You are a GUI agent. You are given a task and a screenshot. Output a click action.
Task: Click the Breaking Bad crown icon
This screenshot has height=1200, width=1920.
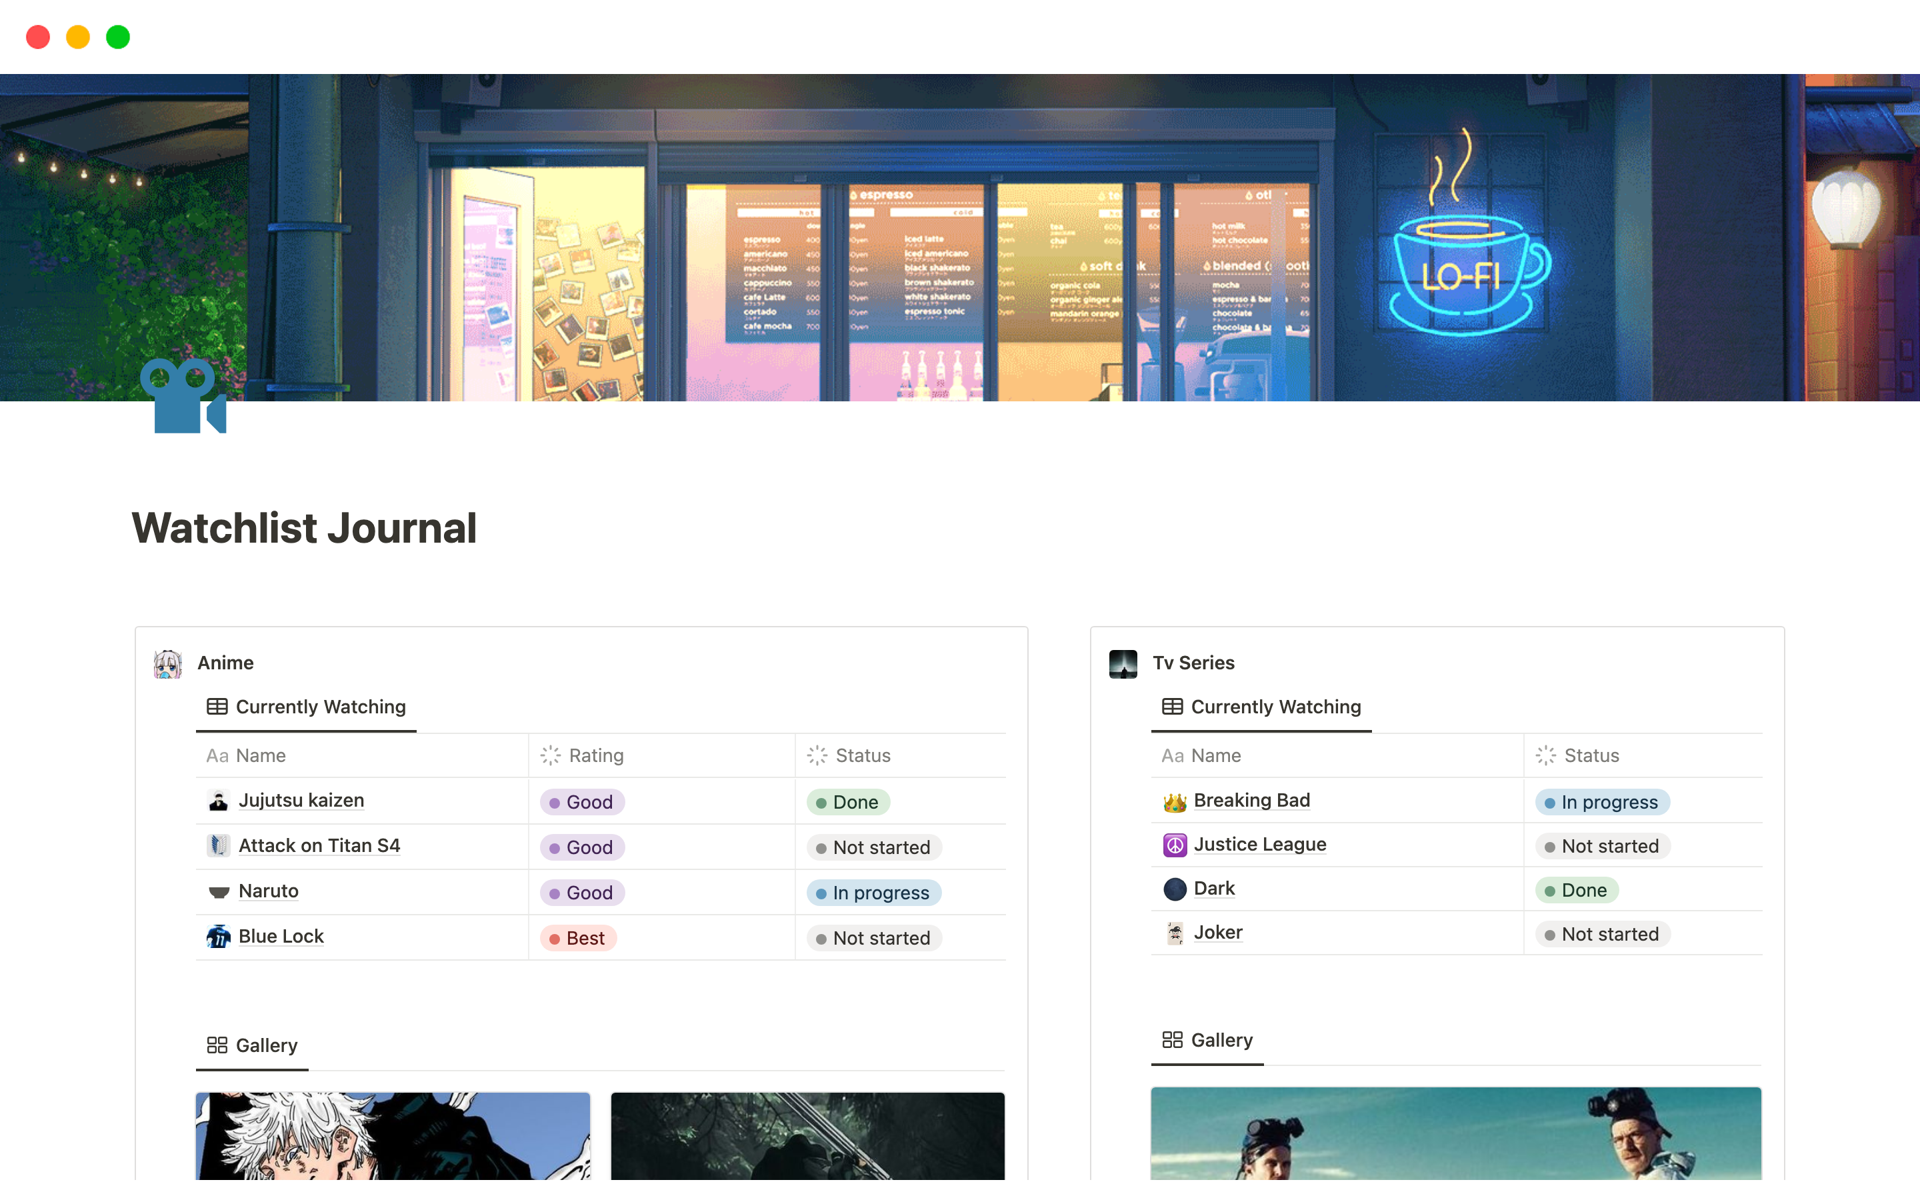(x=1174, y=802)
